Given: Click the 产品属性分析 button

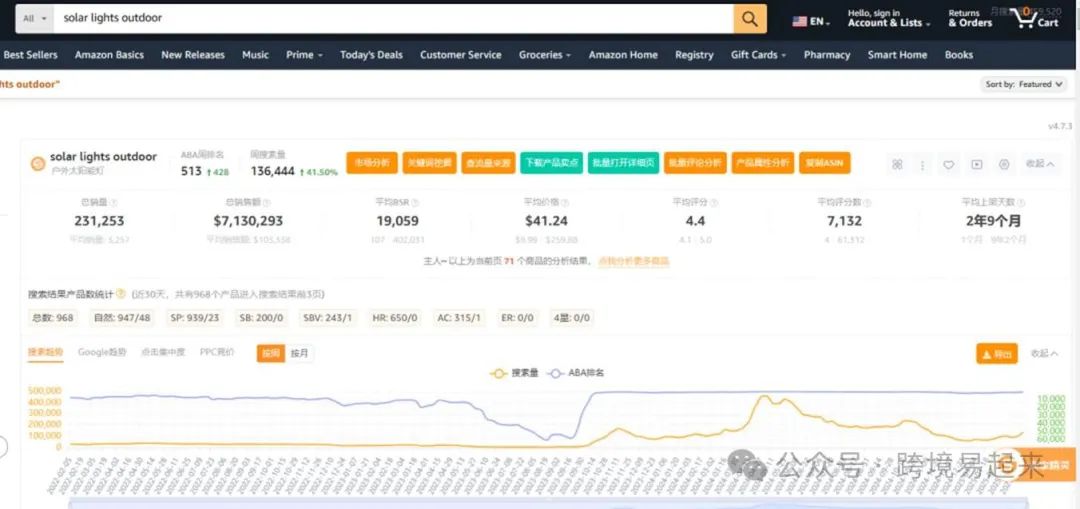Looking at the screenshot, I should pos(762,163).
